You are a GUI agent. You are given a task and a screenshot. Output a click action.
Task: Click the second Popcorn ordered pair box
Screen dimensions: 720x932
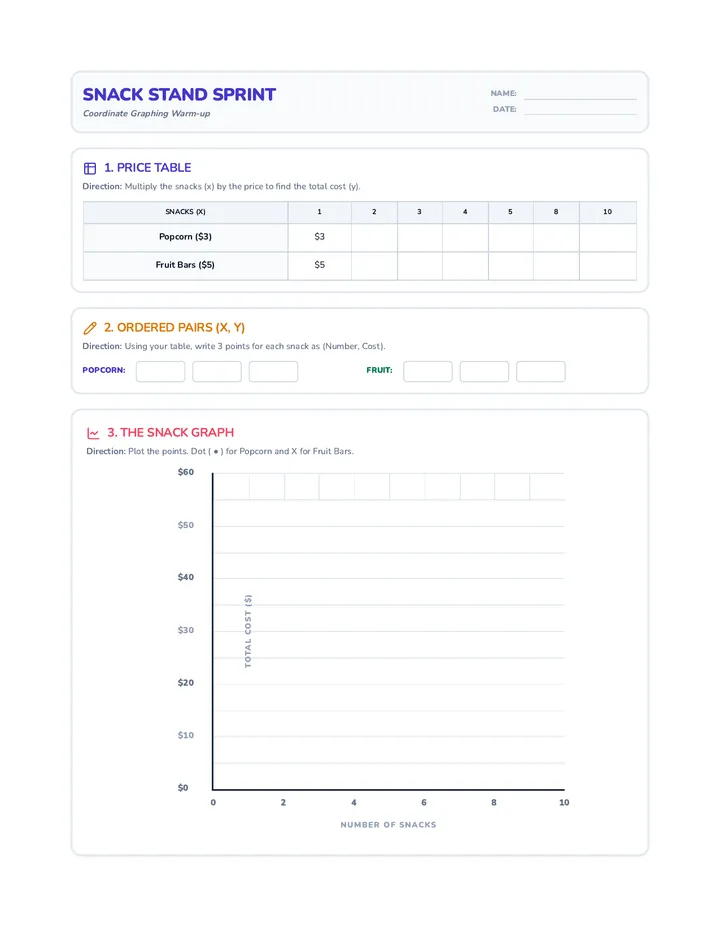(217, 371)
